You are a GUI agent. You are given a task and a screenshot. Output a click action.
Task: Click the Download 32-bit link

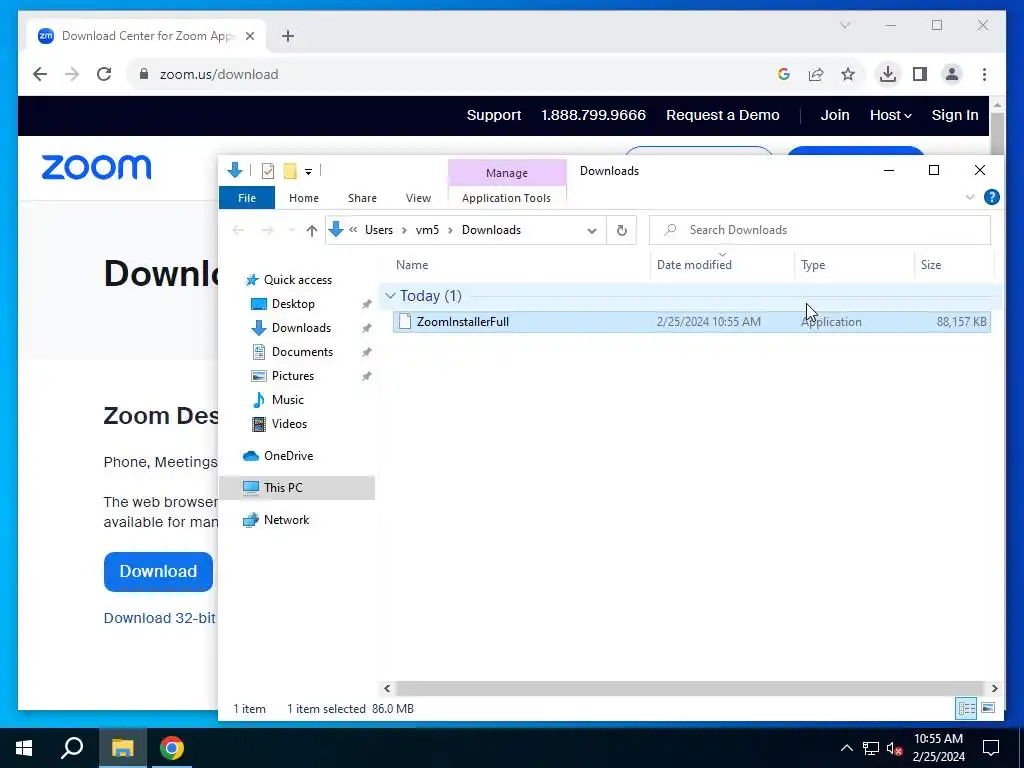pyautogui.click(x=159, y=618)
